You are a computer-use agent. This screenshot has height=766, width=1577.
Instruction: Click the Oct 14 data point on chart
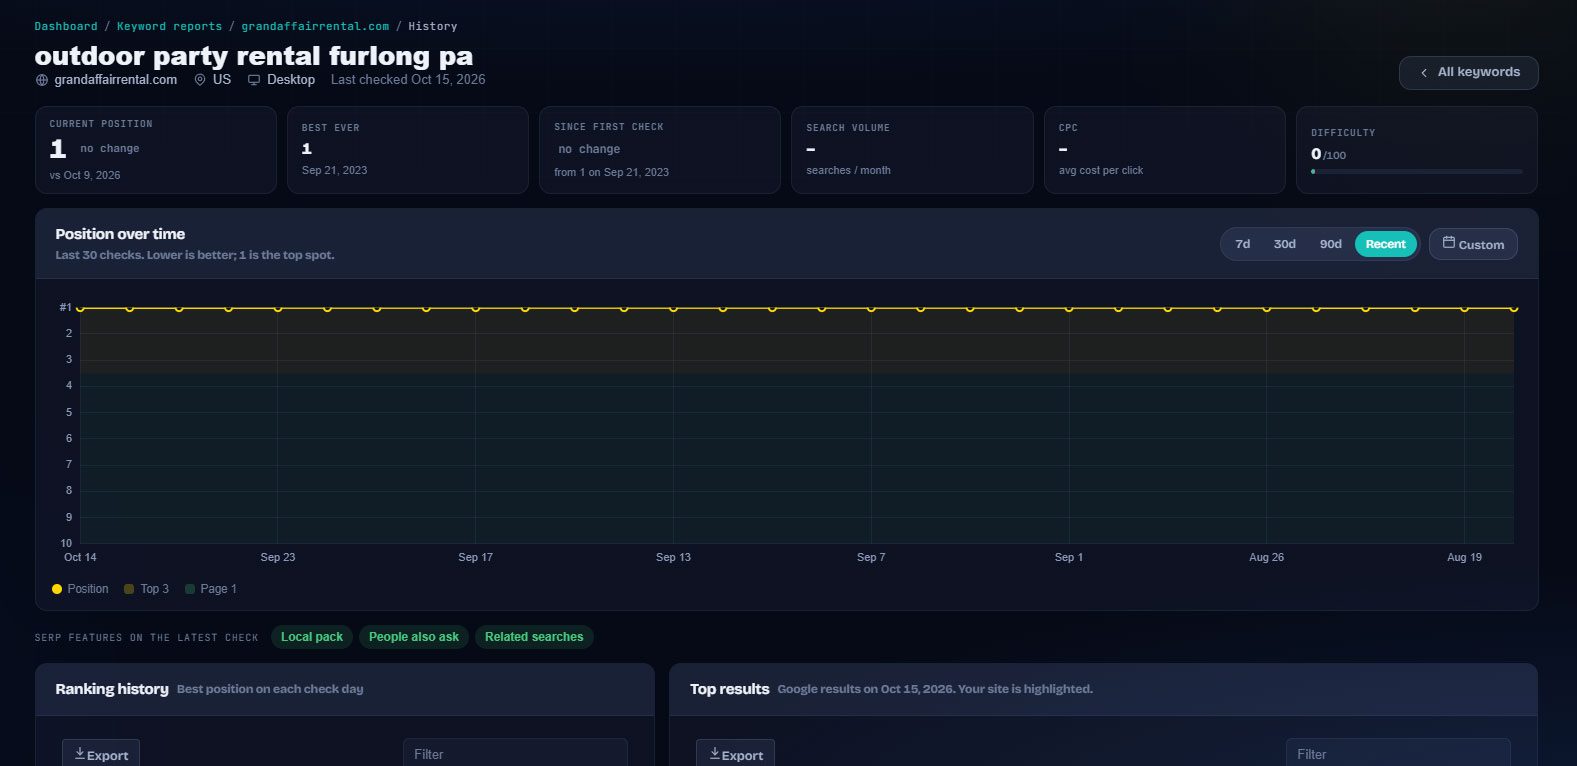[x=80, y=309]
